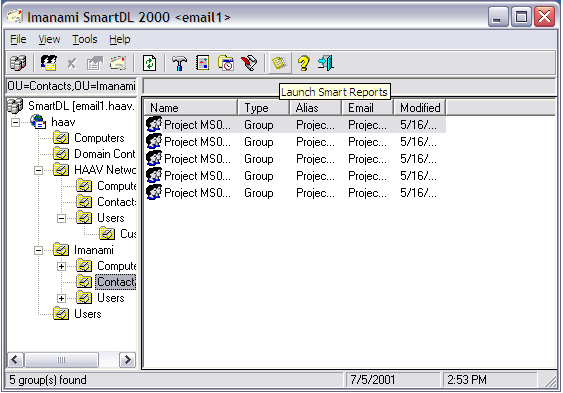The height and width of the screenshot is (393, 563).
Task: Click the folder icon beside Imanami
Action: (x=61, y=250)
